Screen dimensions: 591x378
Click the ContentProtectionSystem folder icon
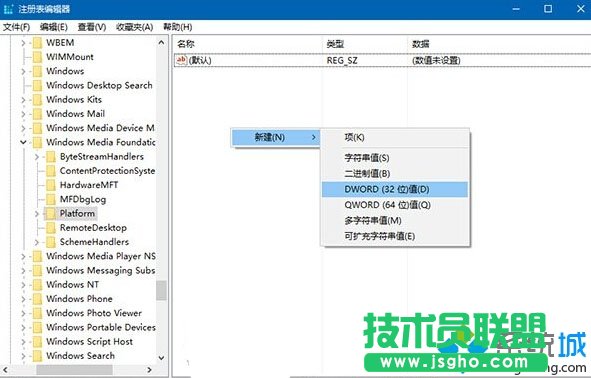pyautogui.click(x=51, y=171)
